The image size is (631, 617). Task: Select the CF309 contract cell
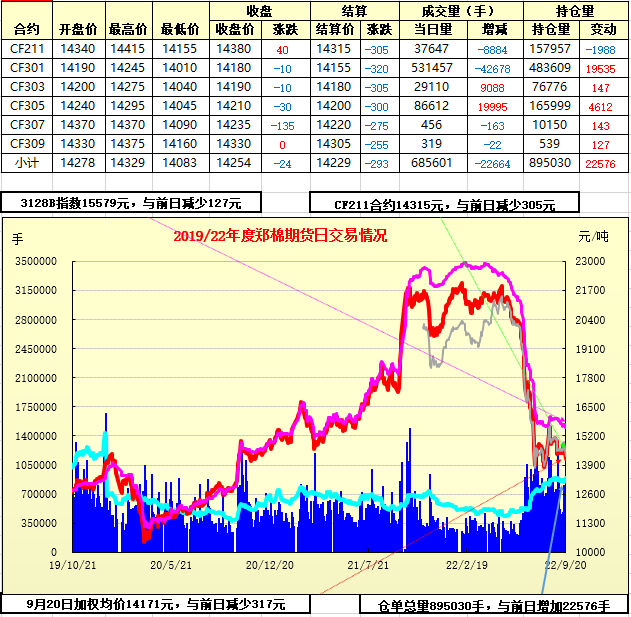(27, 144)
